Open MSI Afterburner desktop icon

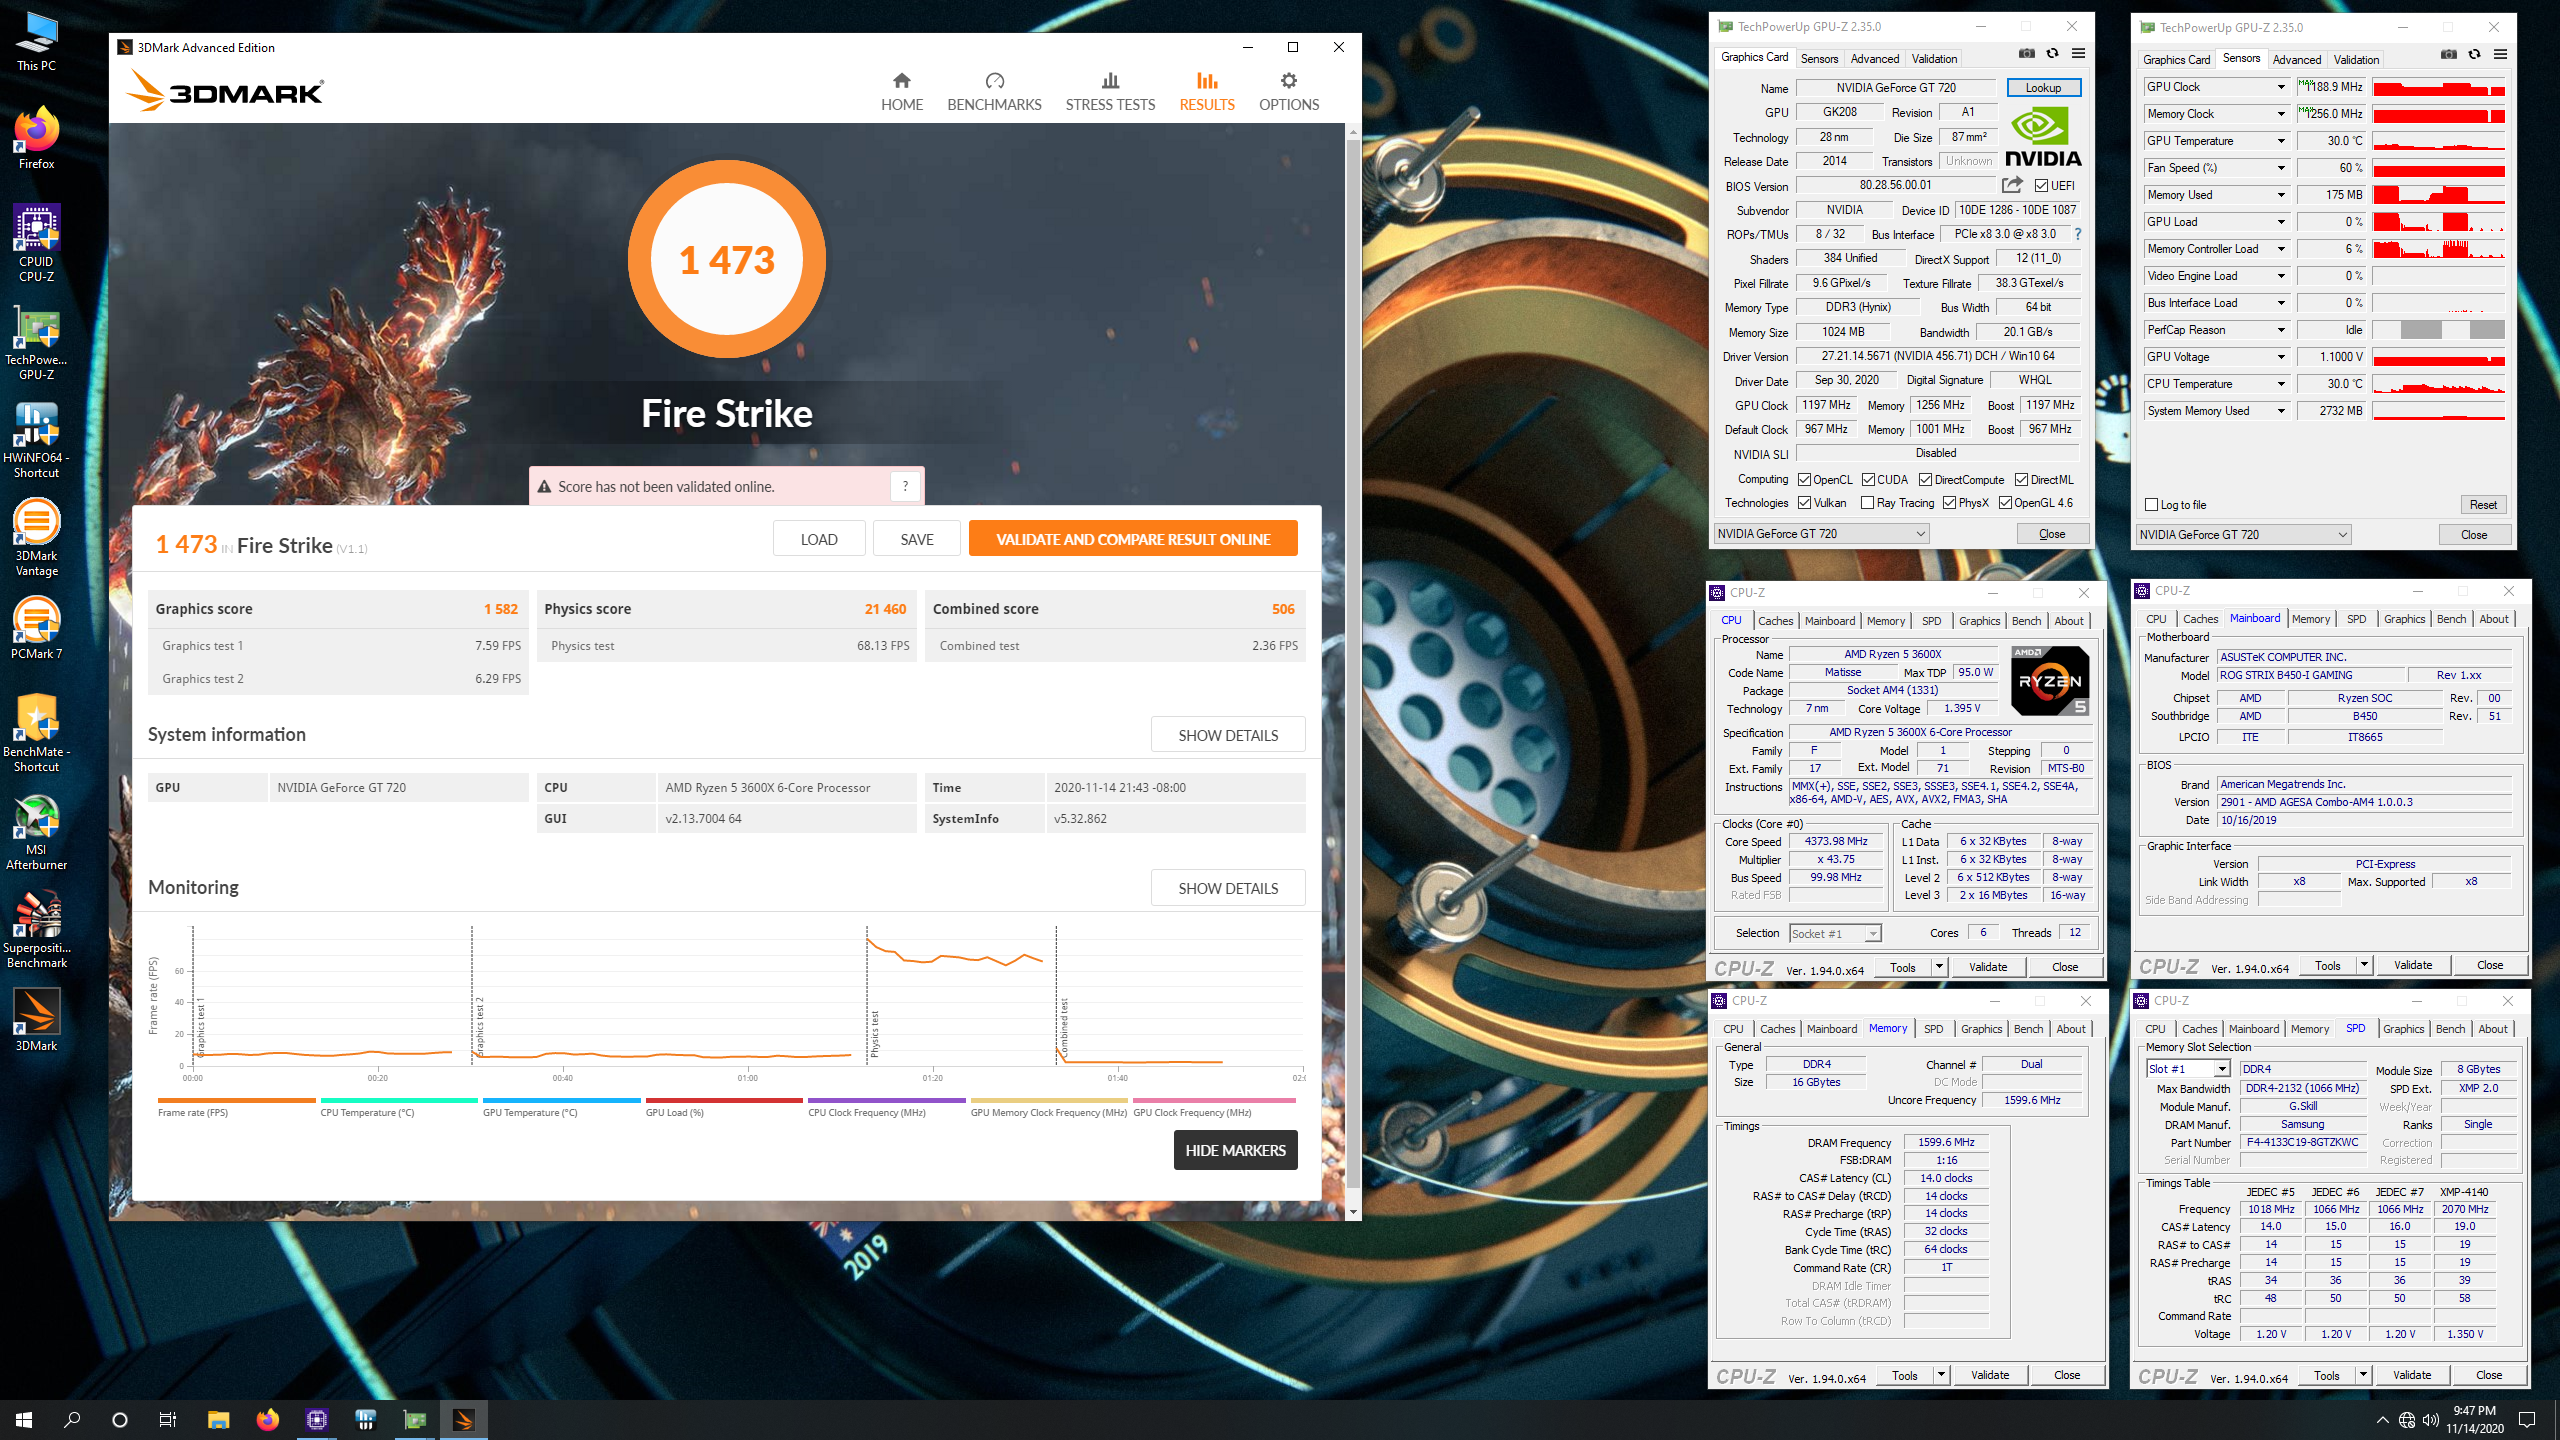37,832
